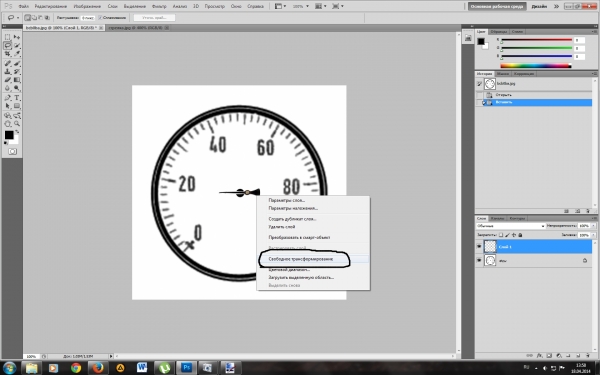Open the History panel options menu
The width and height of the screenshot is (600, 375).
coord(594,73)
